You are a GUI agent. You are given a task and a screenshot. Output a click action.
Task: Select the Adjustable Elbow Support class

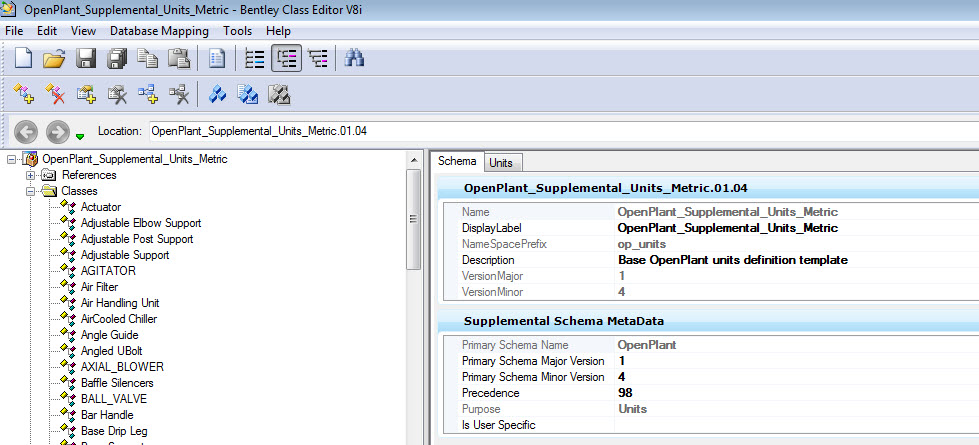pos(141,223)
